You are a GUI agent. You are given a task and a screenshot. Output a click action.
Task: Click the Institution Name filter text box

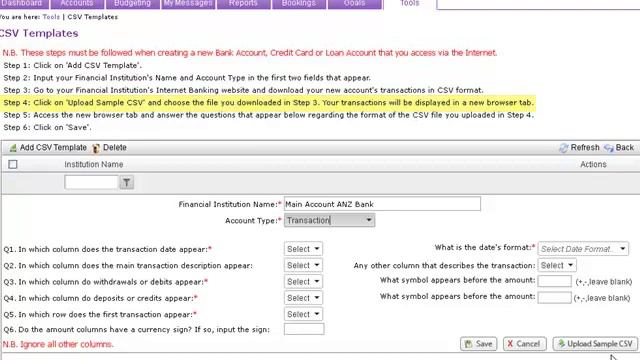pyautogui.click(x=91, y=182)
